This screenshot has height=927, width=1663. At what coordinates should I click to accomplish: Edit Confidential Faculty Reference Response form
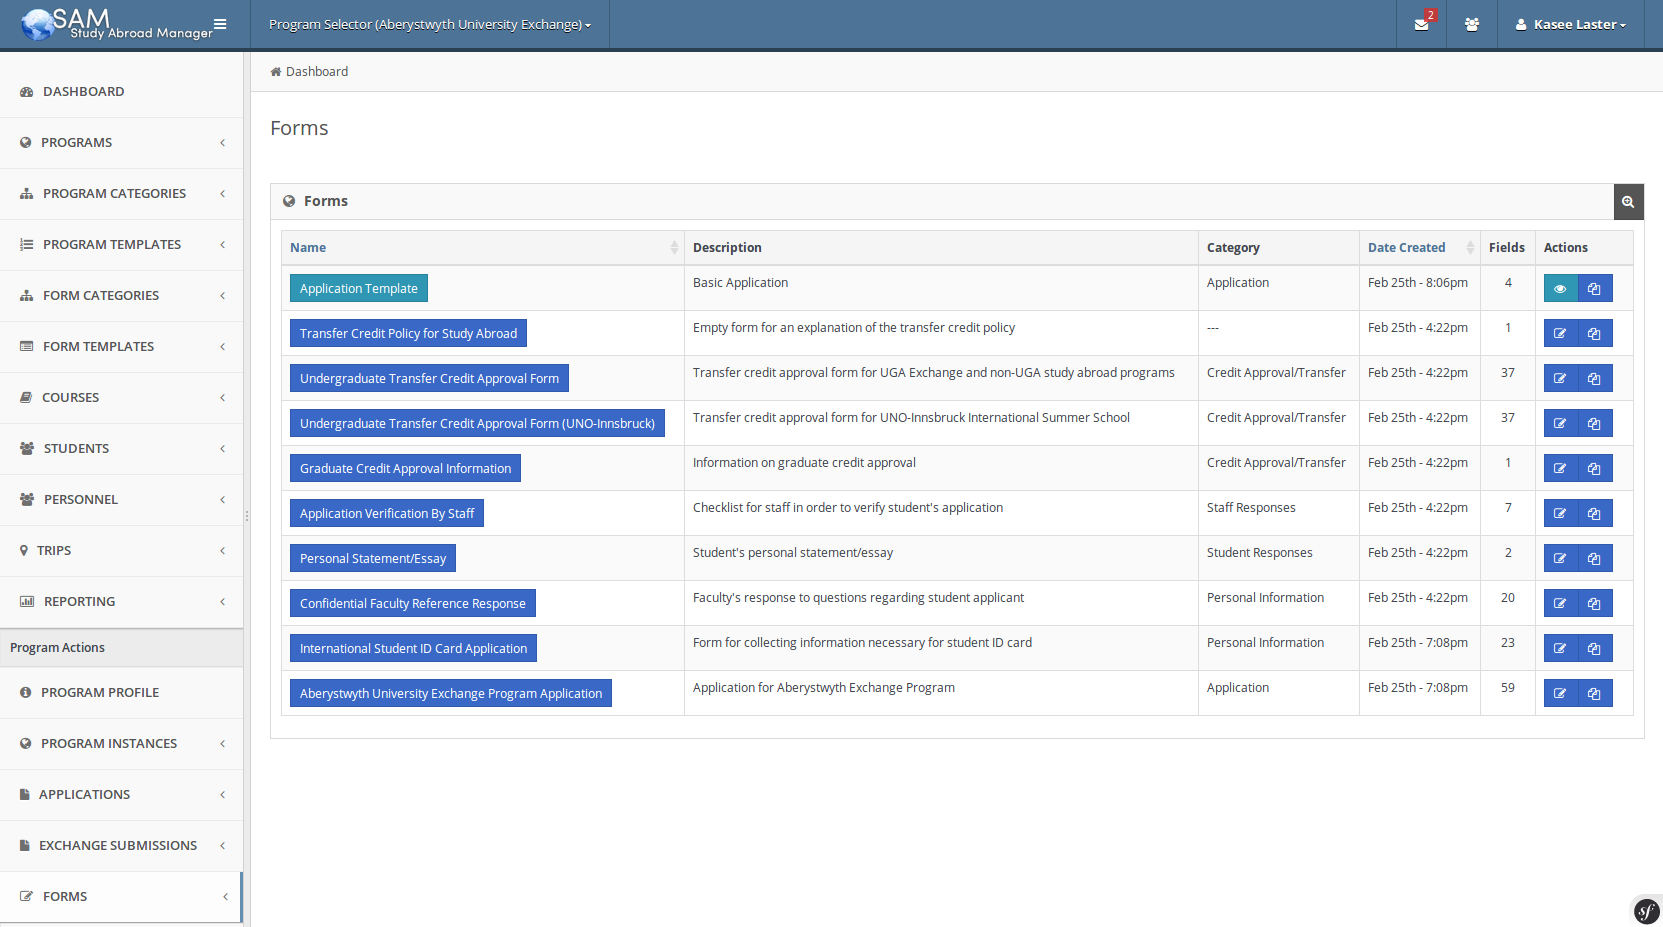(1560, 603)
